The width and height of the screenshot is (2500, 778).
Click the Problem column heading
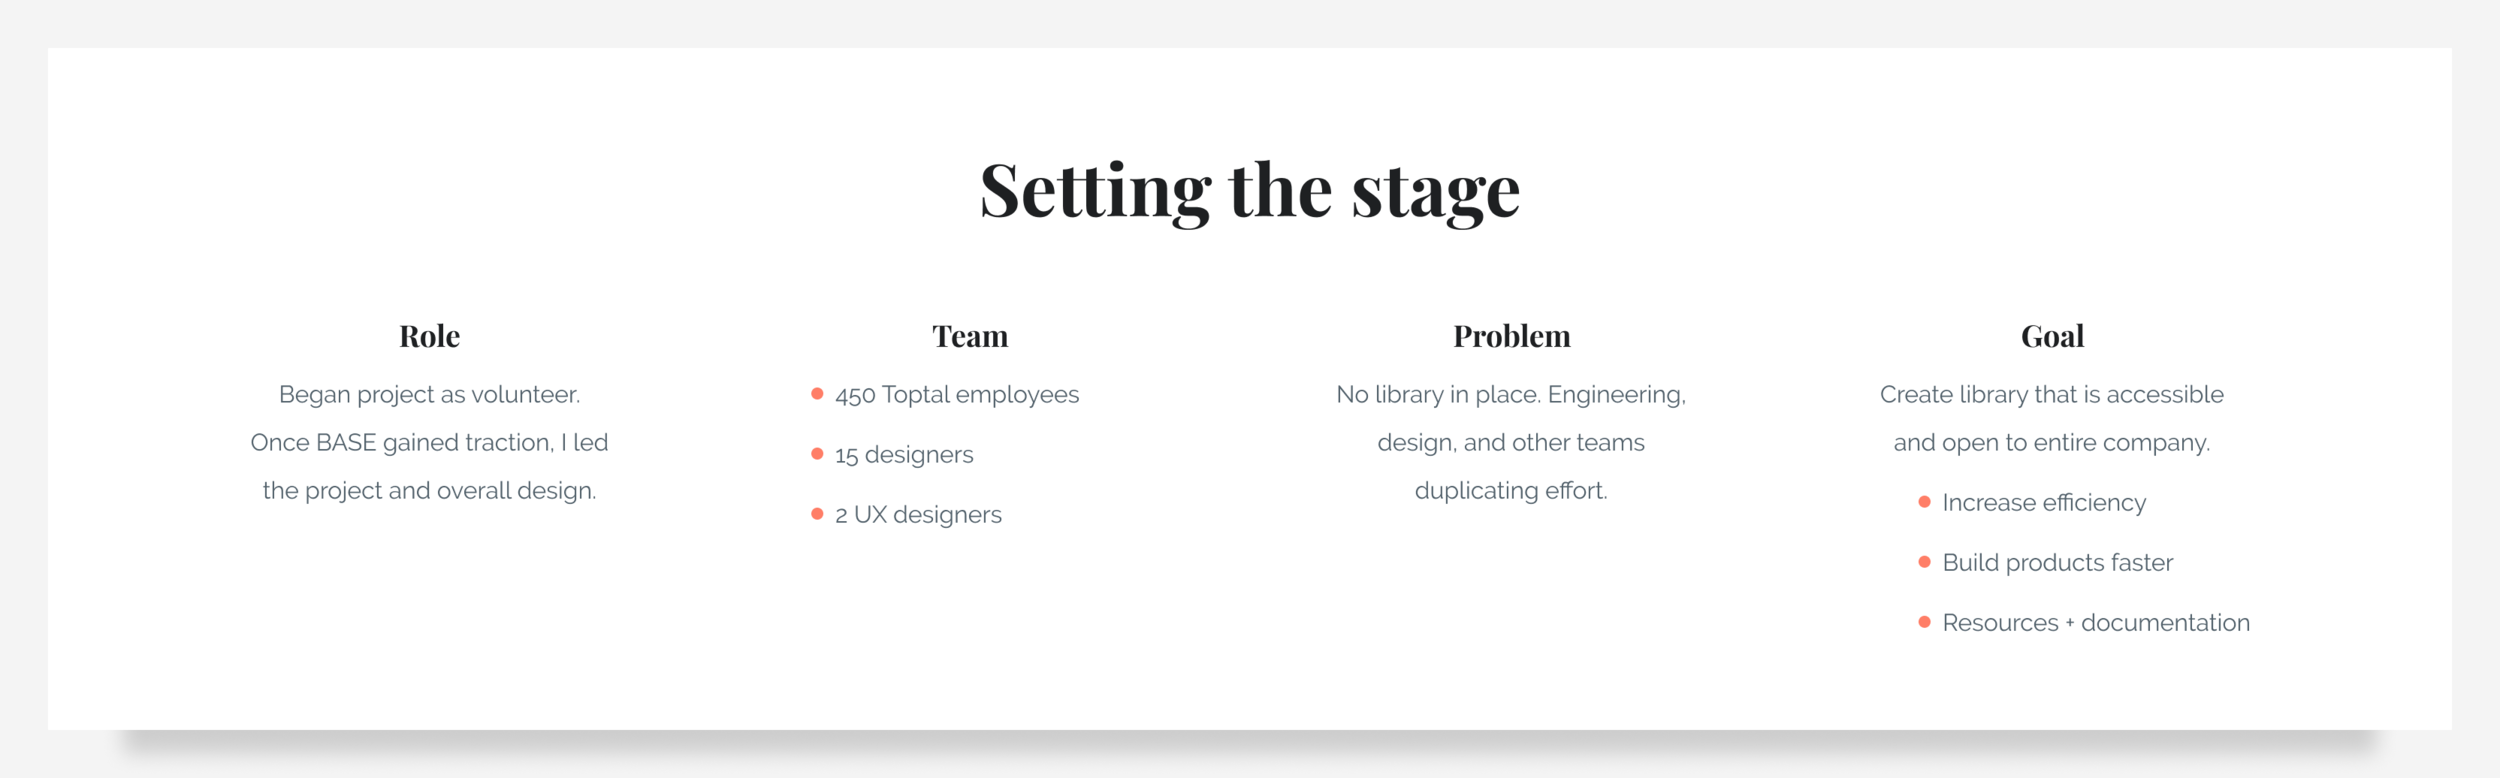(x=1511, y=336)
